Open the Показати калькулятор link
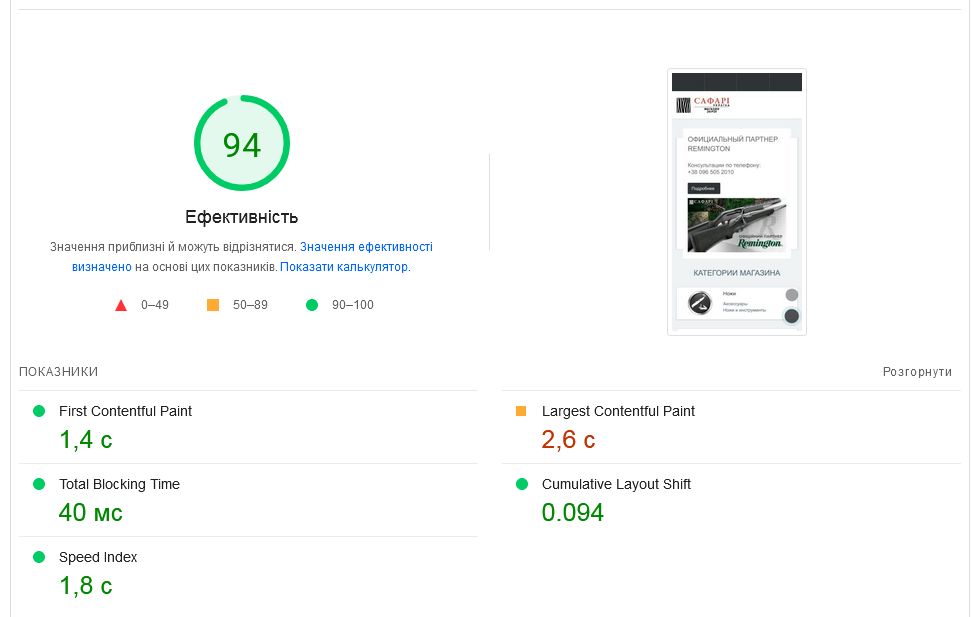 344,267
